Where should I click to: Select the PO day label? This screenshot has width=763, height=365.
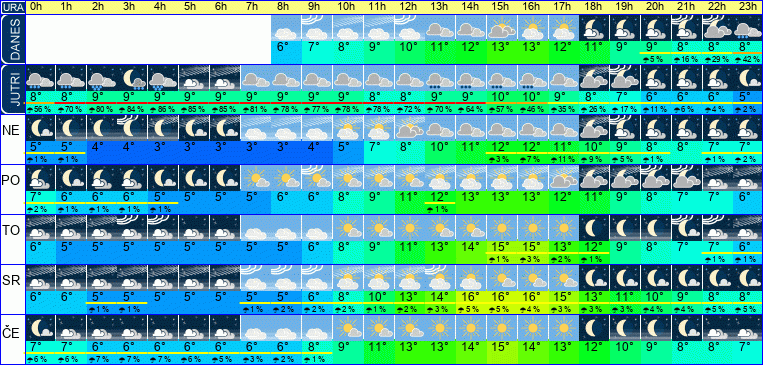click(x=10, y=181)
